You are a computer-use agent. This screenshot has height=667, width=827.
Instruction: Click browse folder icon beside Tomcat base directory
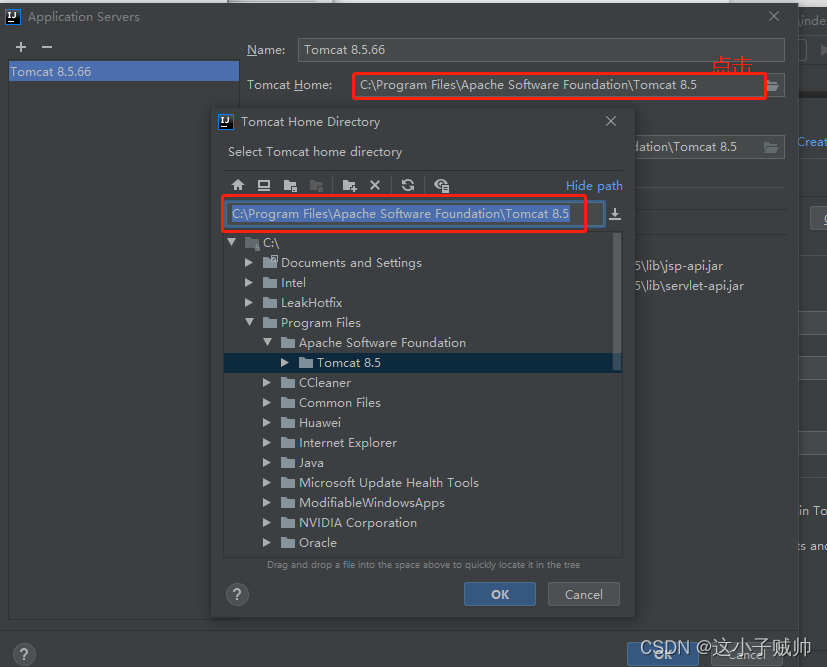771,147
